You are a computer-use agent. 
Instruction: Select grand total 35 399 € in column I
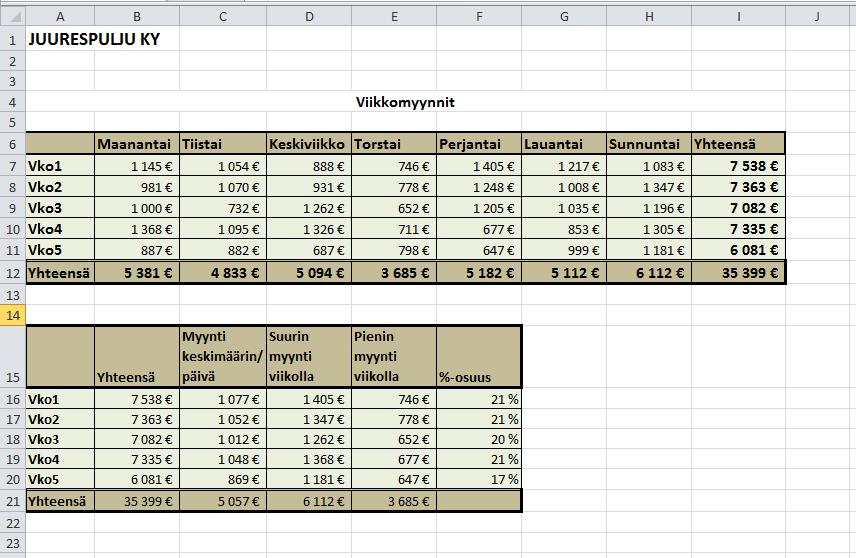click(738, 272)
